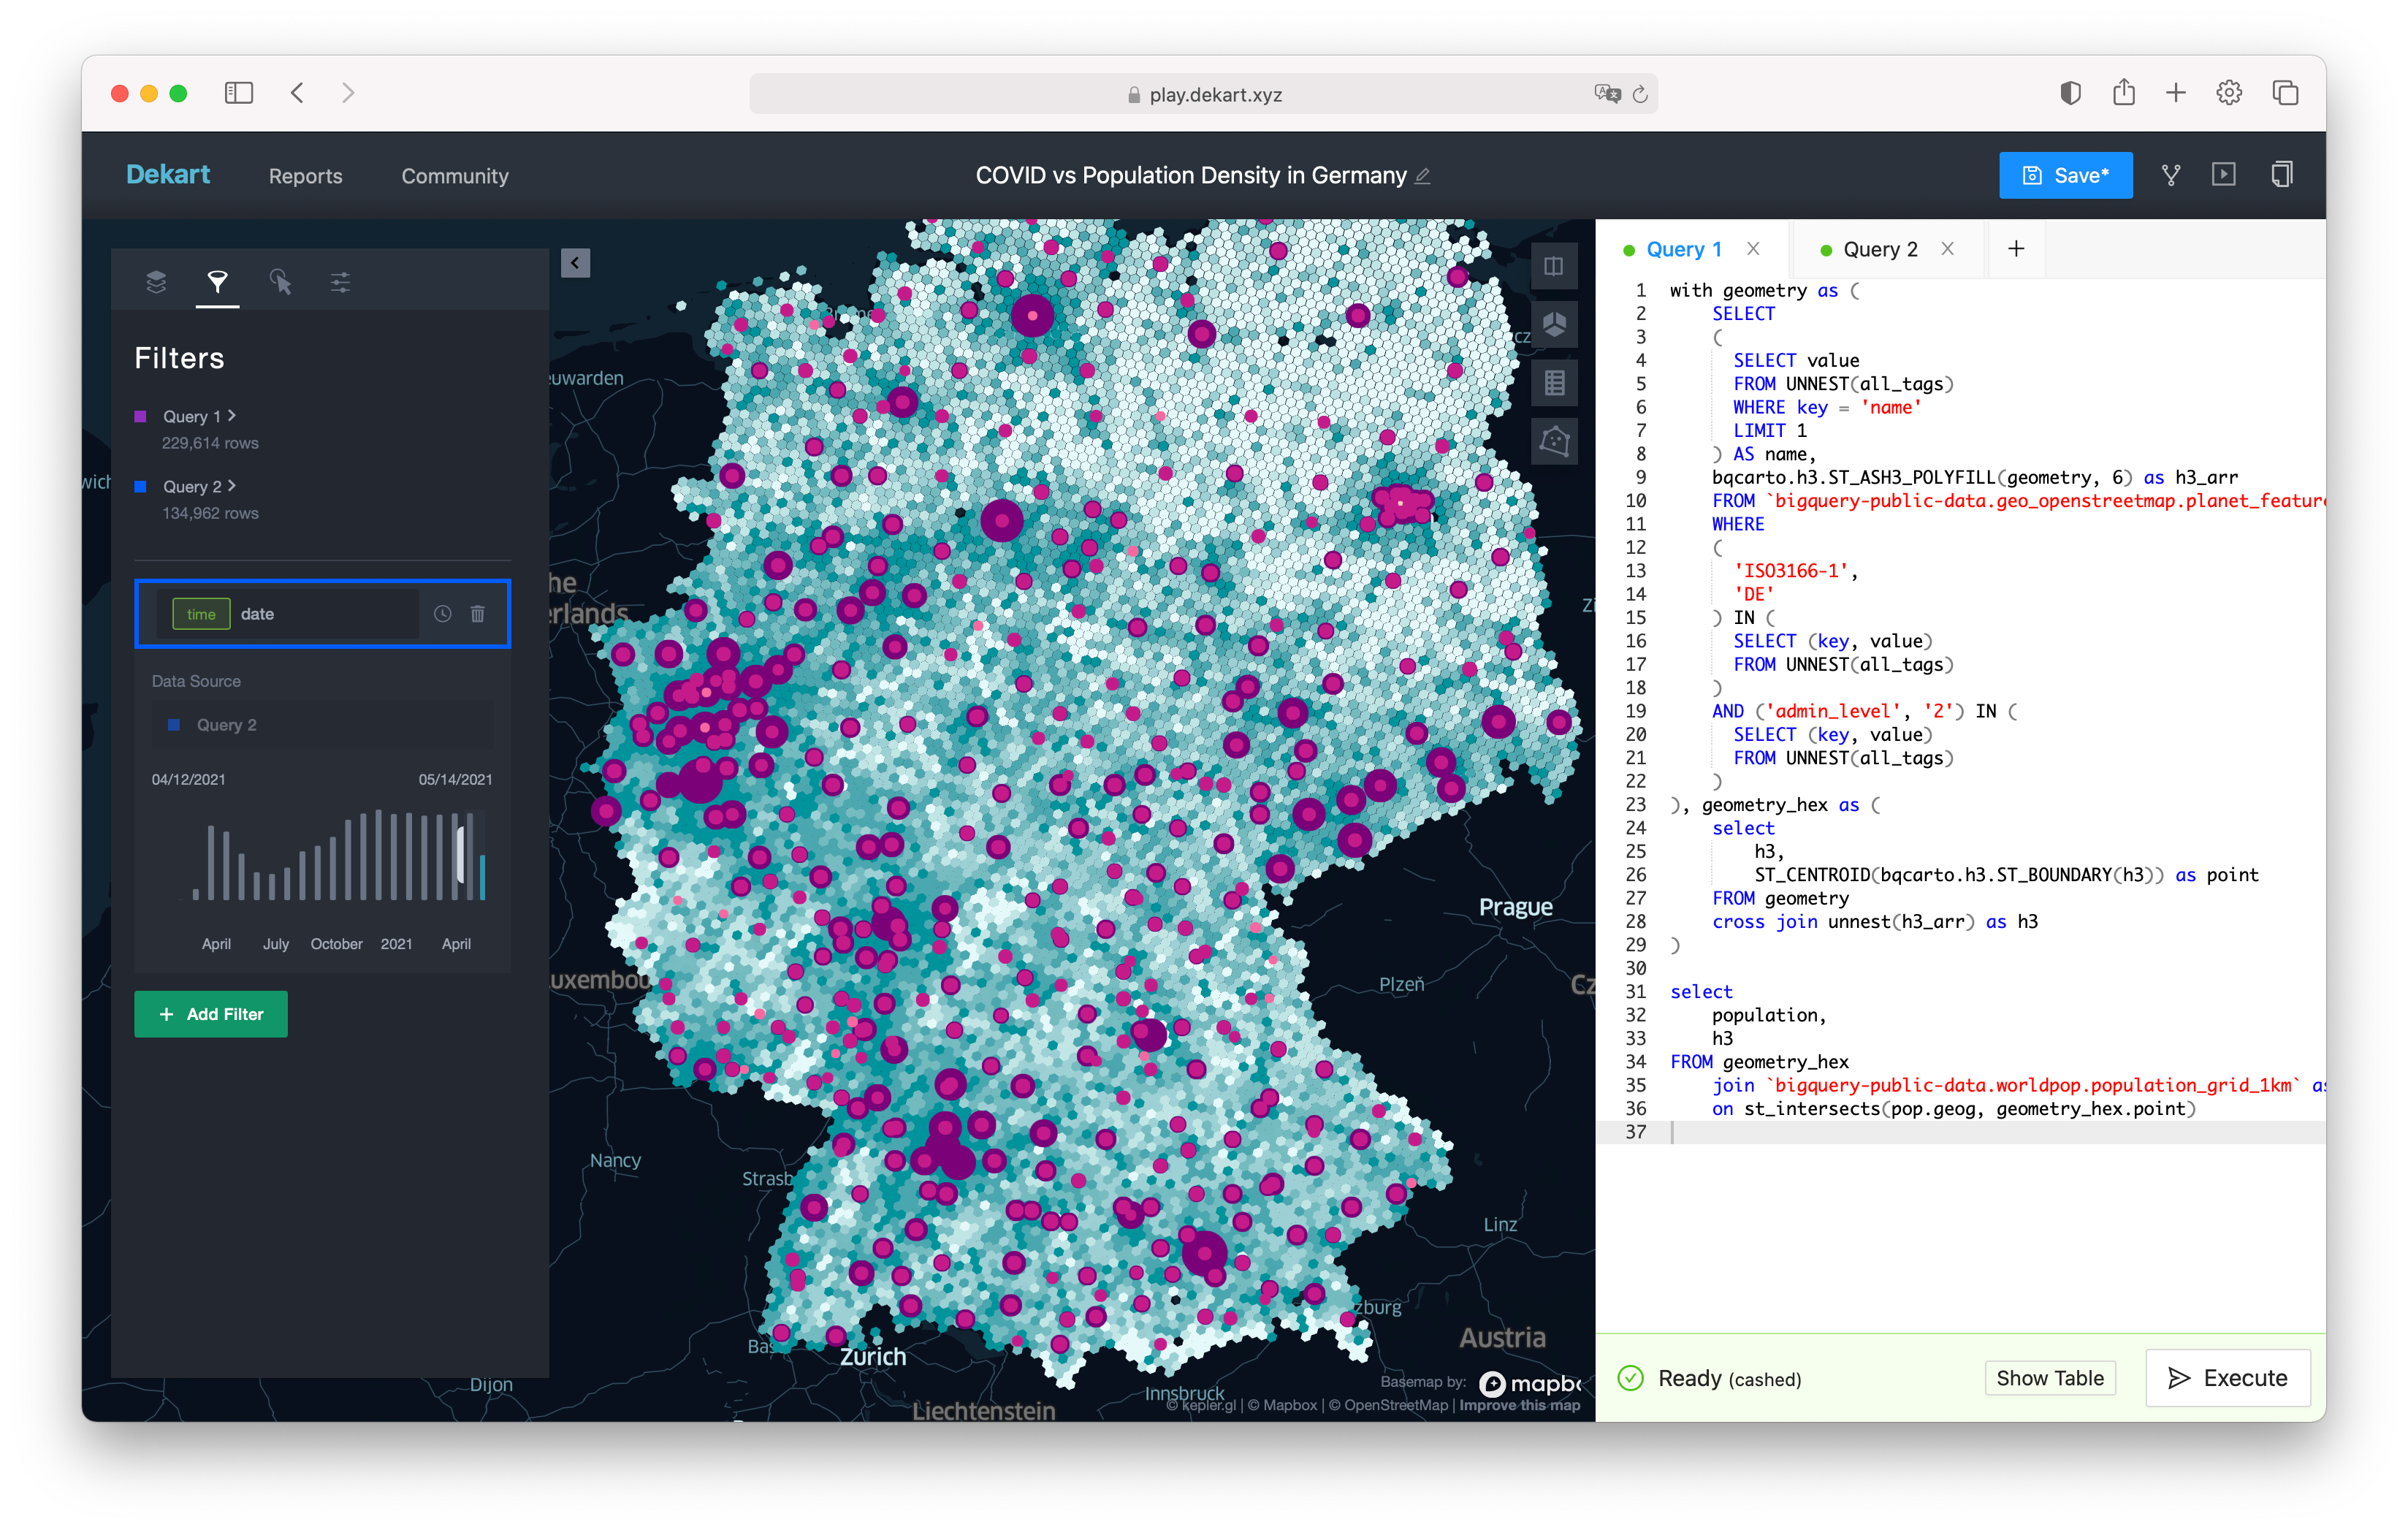Click the fork report icon
Viewport: 2408px width, 1530px height.
2170,175
